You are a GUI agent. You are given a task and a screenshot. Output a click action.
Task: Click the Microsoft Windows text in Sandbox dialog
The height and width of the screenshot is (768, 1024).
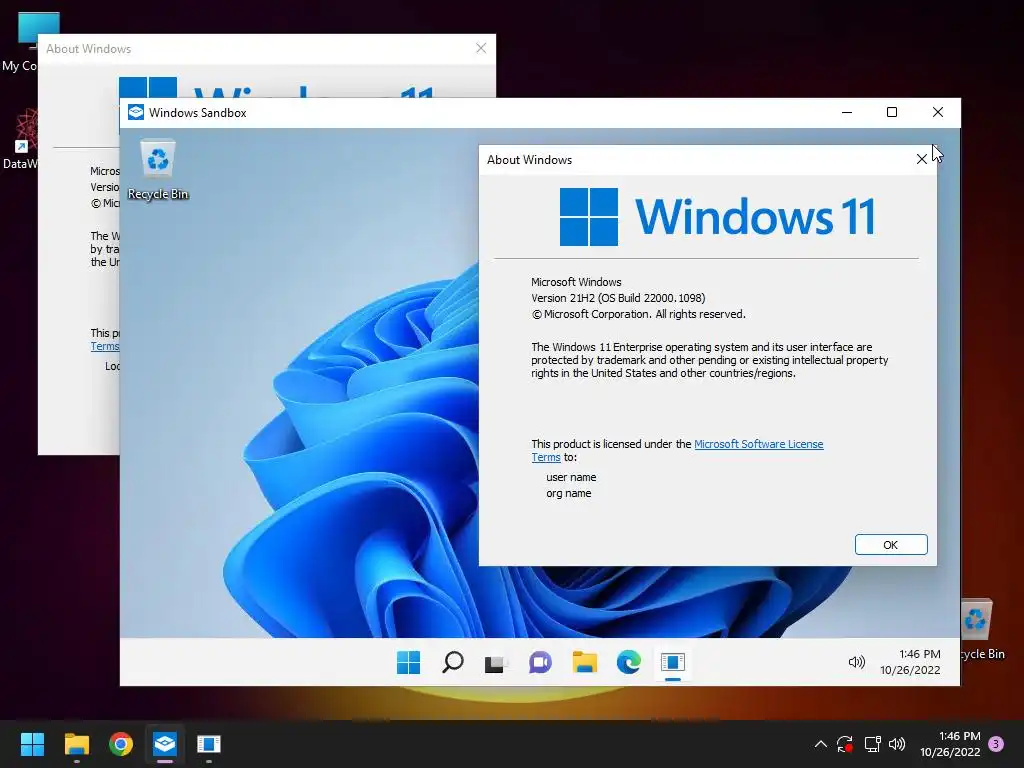click(576, 282)
